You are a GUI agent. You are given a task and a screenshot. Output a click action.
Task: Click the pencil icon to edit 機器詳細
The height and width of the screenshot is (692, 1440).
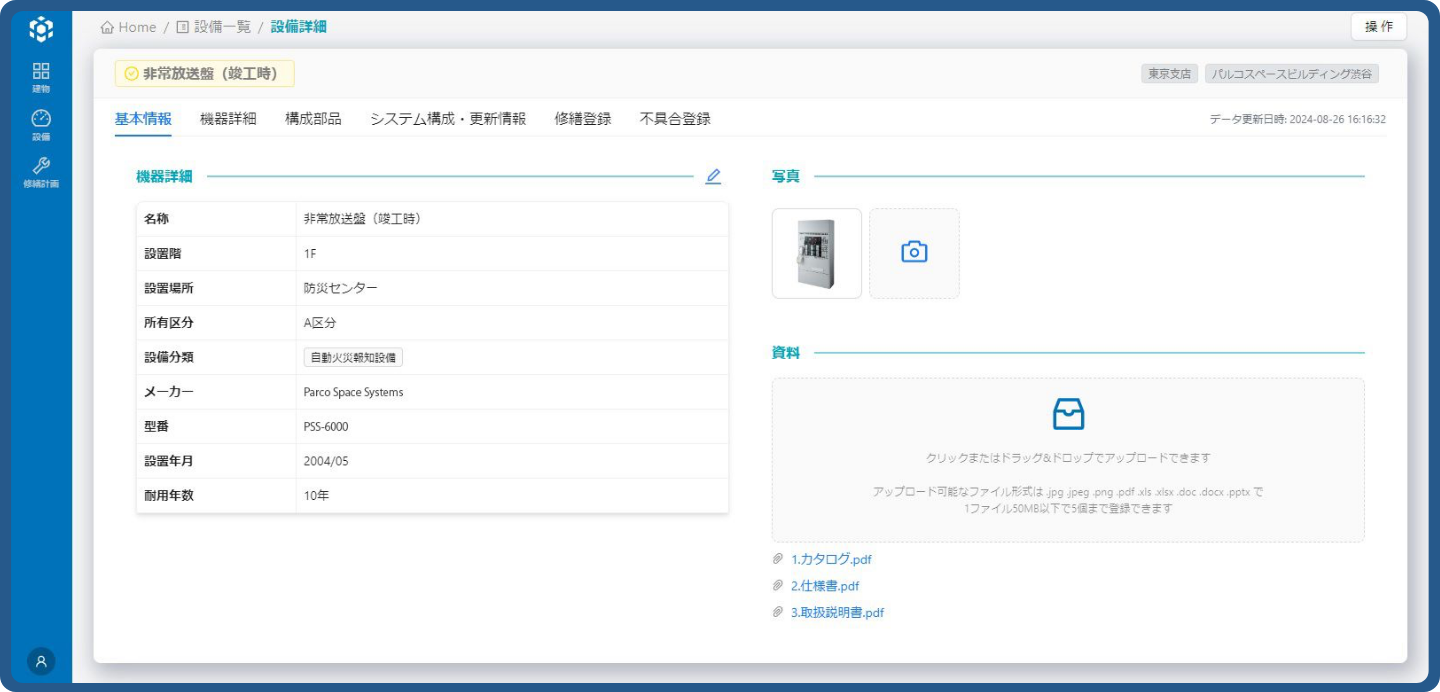[x=713, y=176]
